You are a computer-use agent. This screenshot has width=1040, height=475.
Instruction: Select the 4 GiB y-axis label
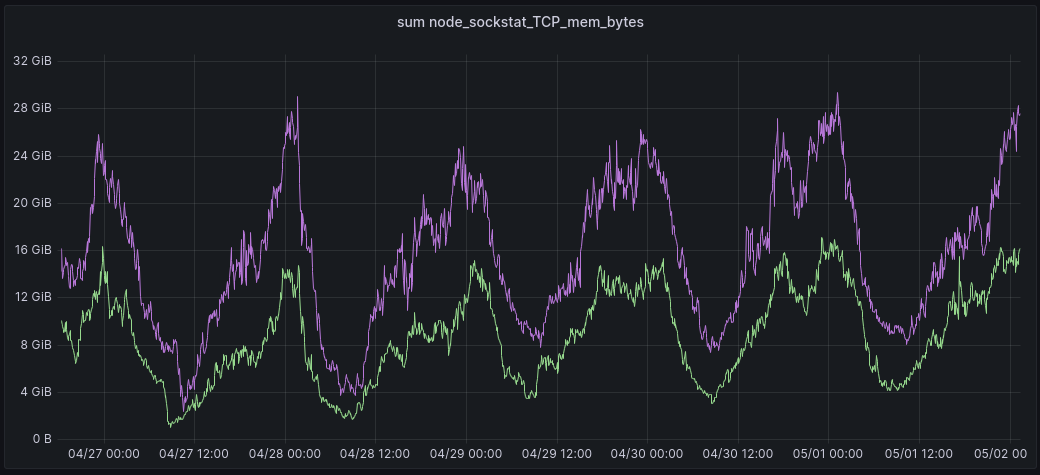click(35, 392)
